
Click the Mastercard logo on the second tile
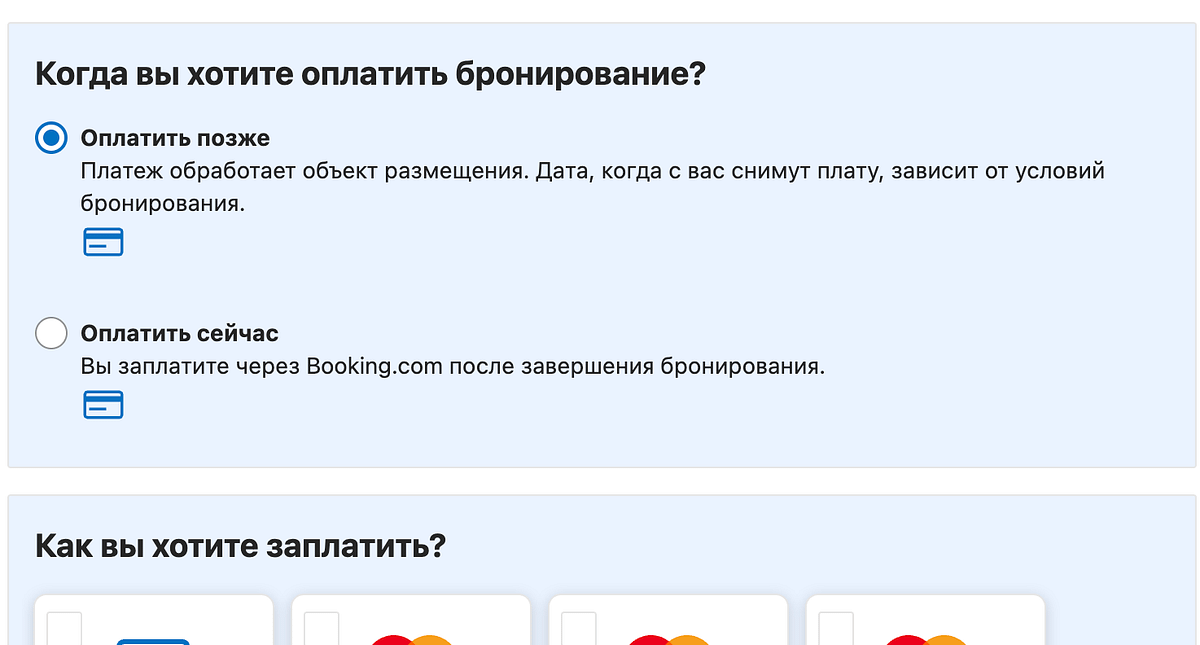(x=411, y=639)
